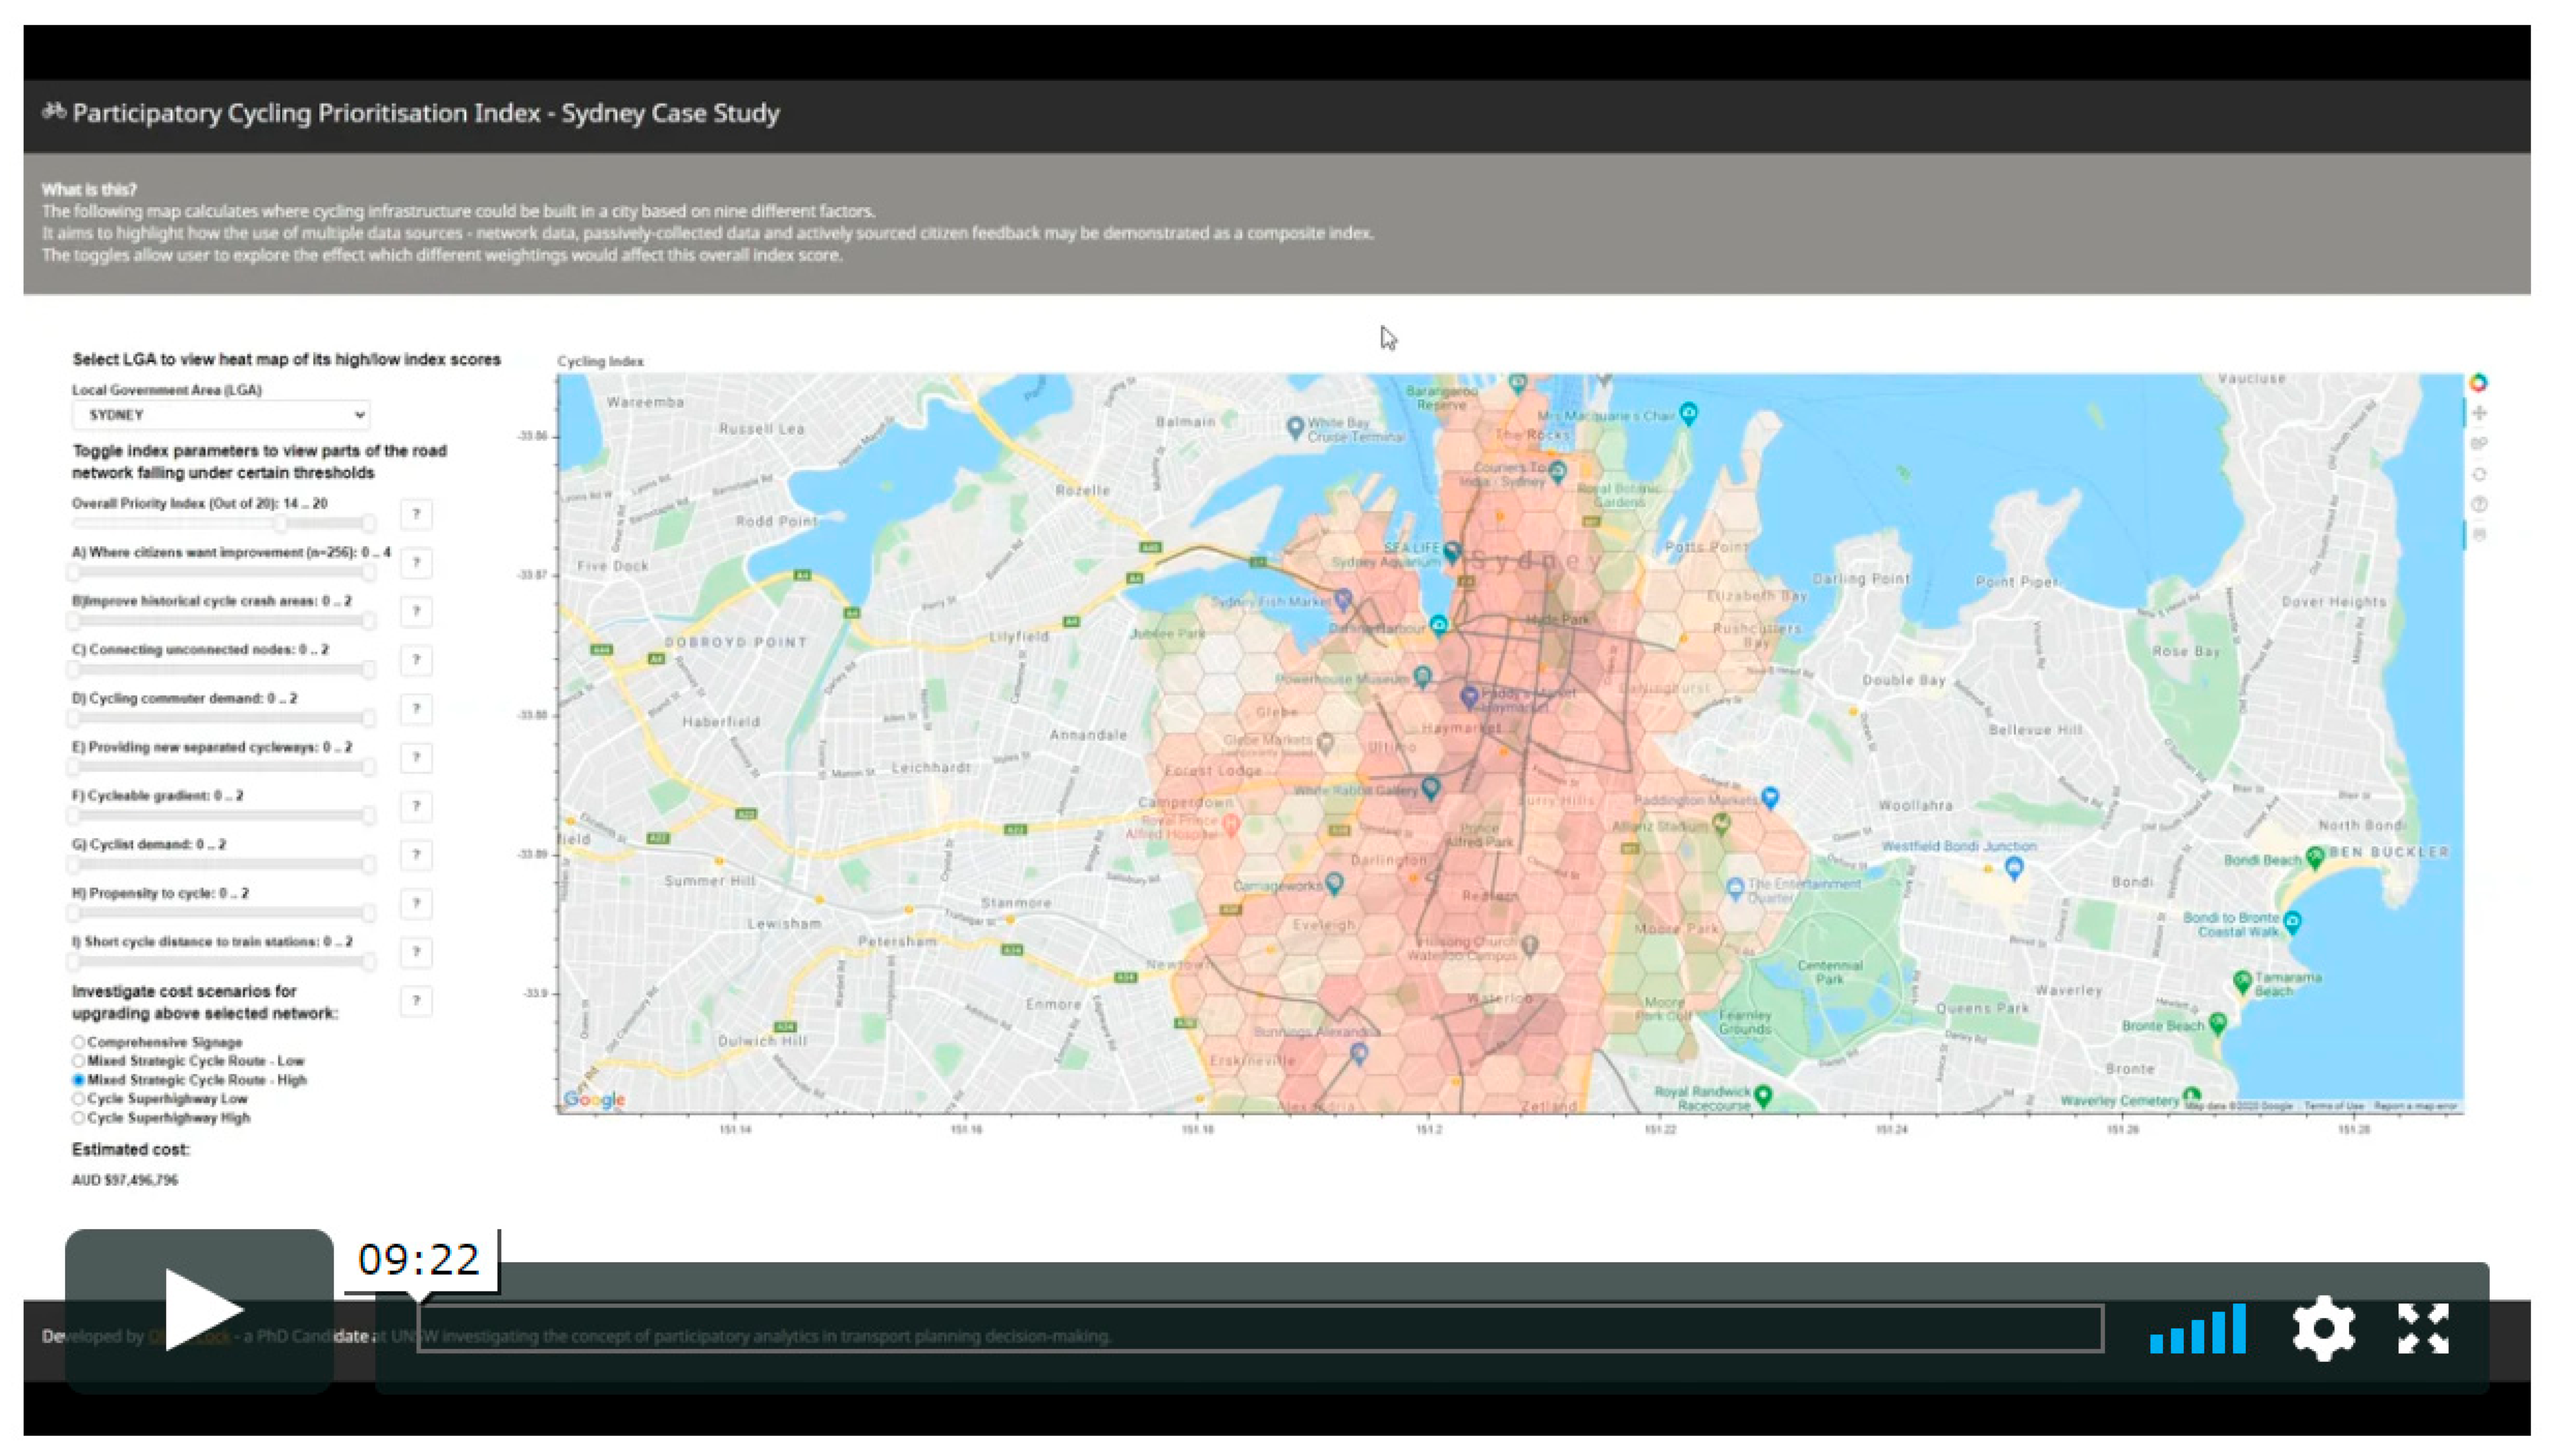Click help button for cost scenarios

point(416,1001)
